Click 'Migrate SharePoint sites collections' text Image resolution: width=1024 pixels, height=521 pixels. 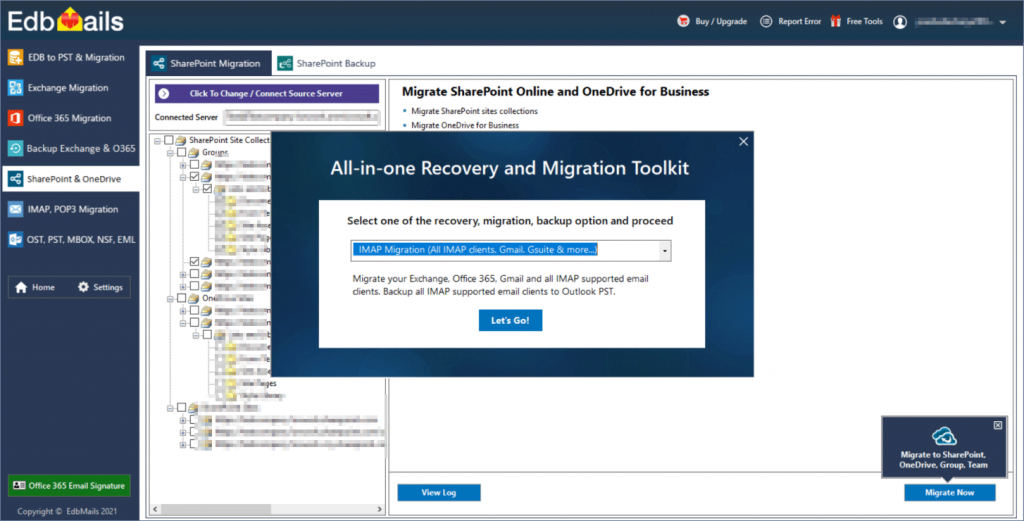474,111
